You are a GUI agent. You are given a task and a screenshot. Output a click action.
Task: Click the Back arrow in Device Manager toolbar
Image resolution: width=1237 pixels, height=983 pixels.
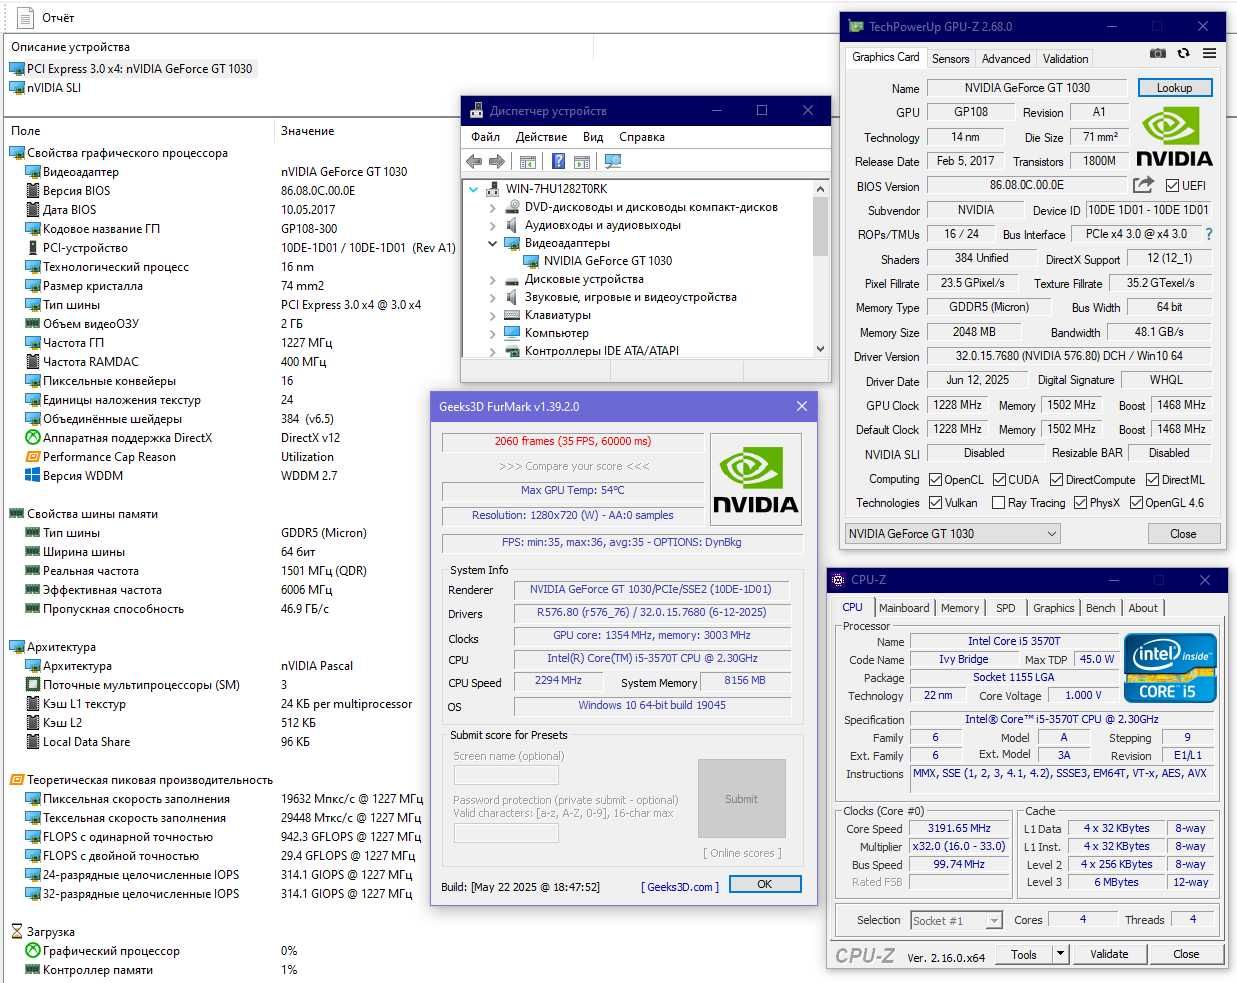coord(474,161)
